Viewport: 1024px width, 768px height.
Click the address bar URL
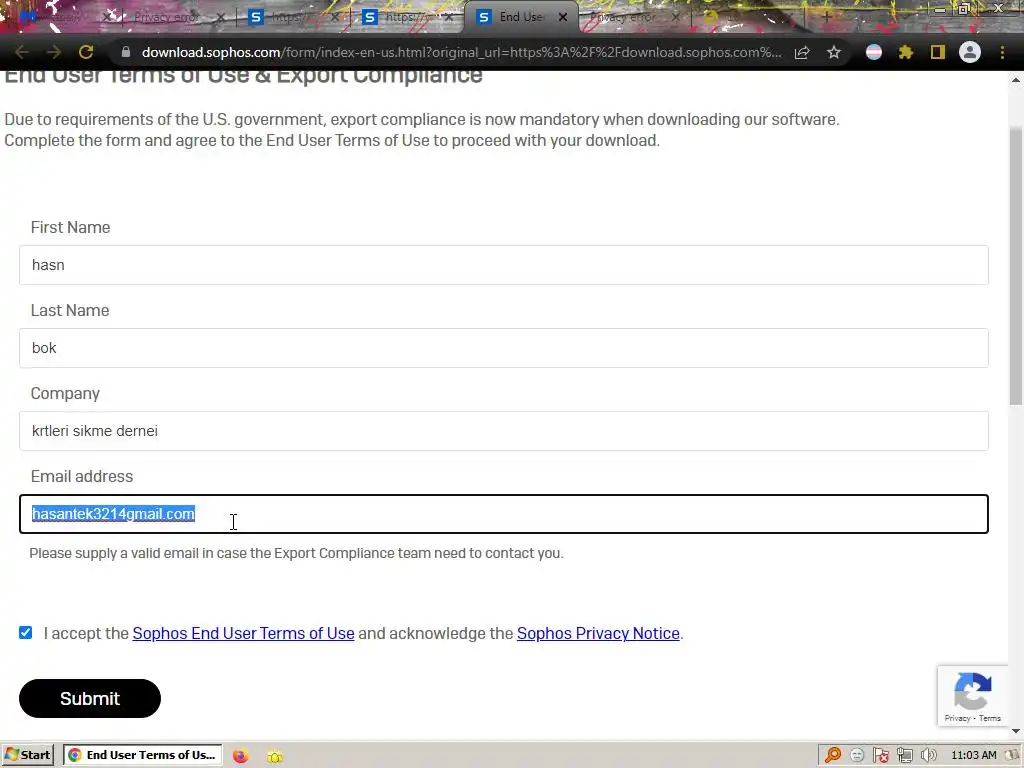coord(461,52)
